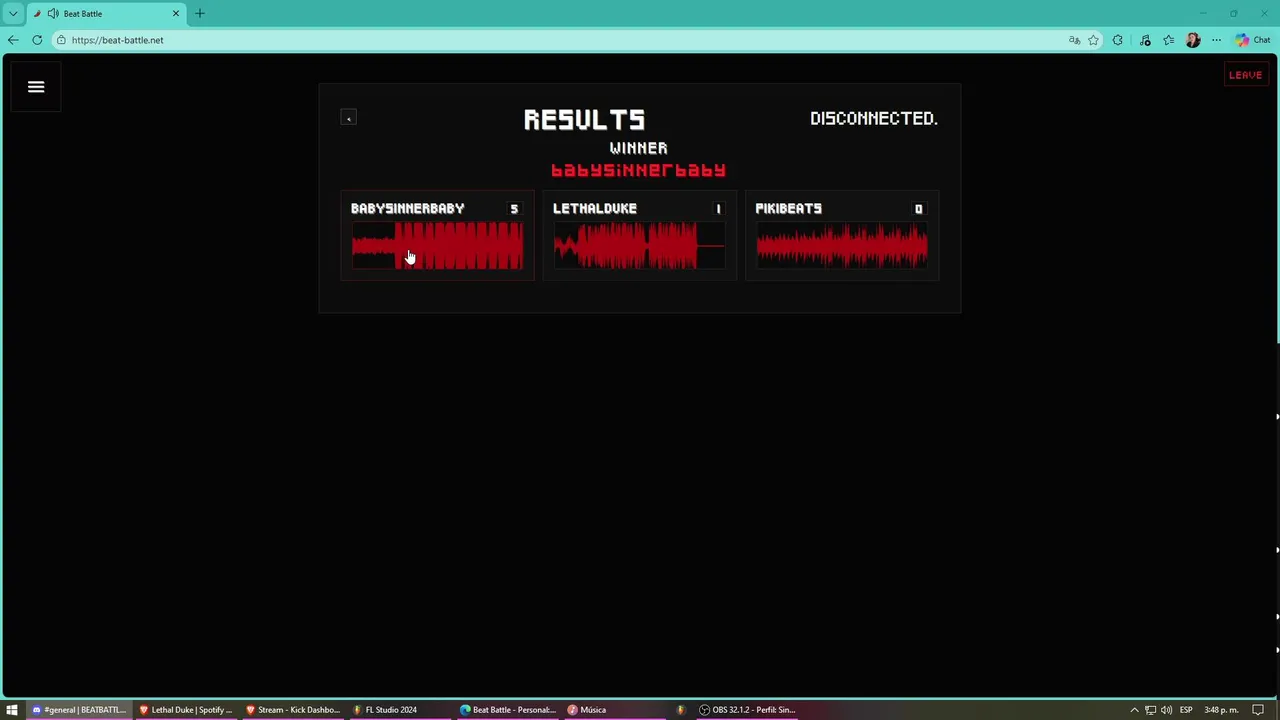Open Copilot Chat in the browser
Screen dimensions: 1280x720
pos(1252,40)
